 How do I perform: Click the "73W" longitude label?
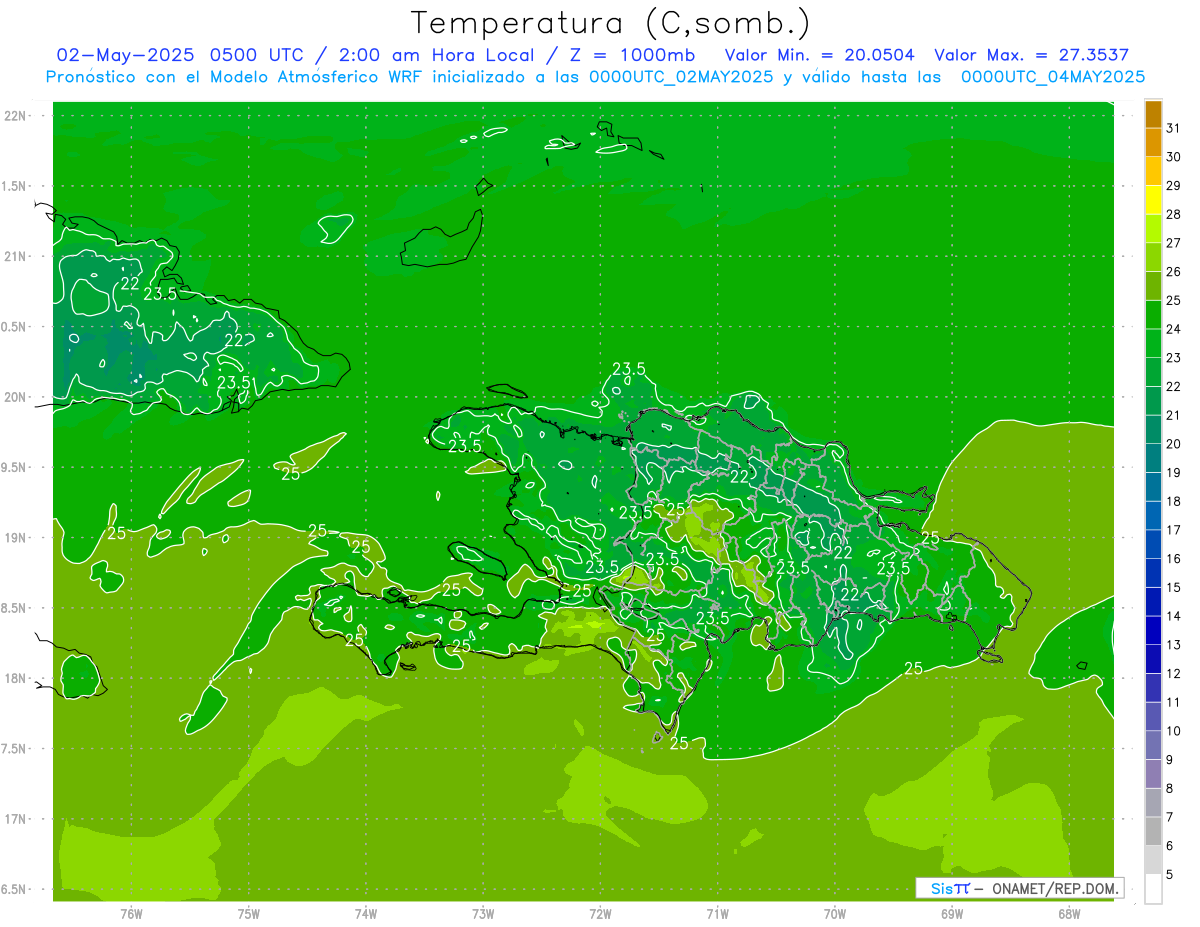click(483, 914)
